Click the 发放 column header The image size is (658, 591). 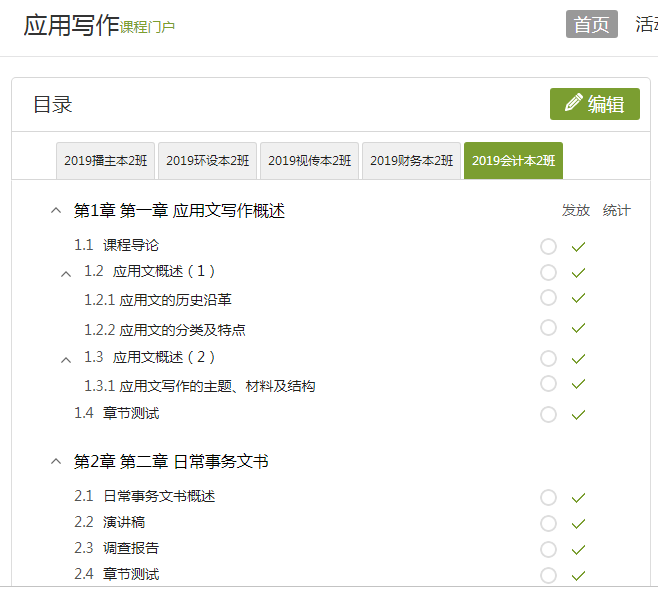(576, 210)
